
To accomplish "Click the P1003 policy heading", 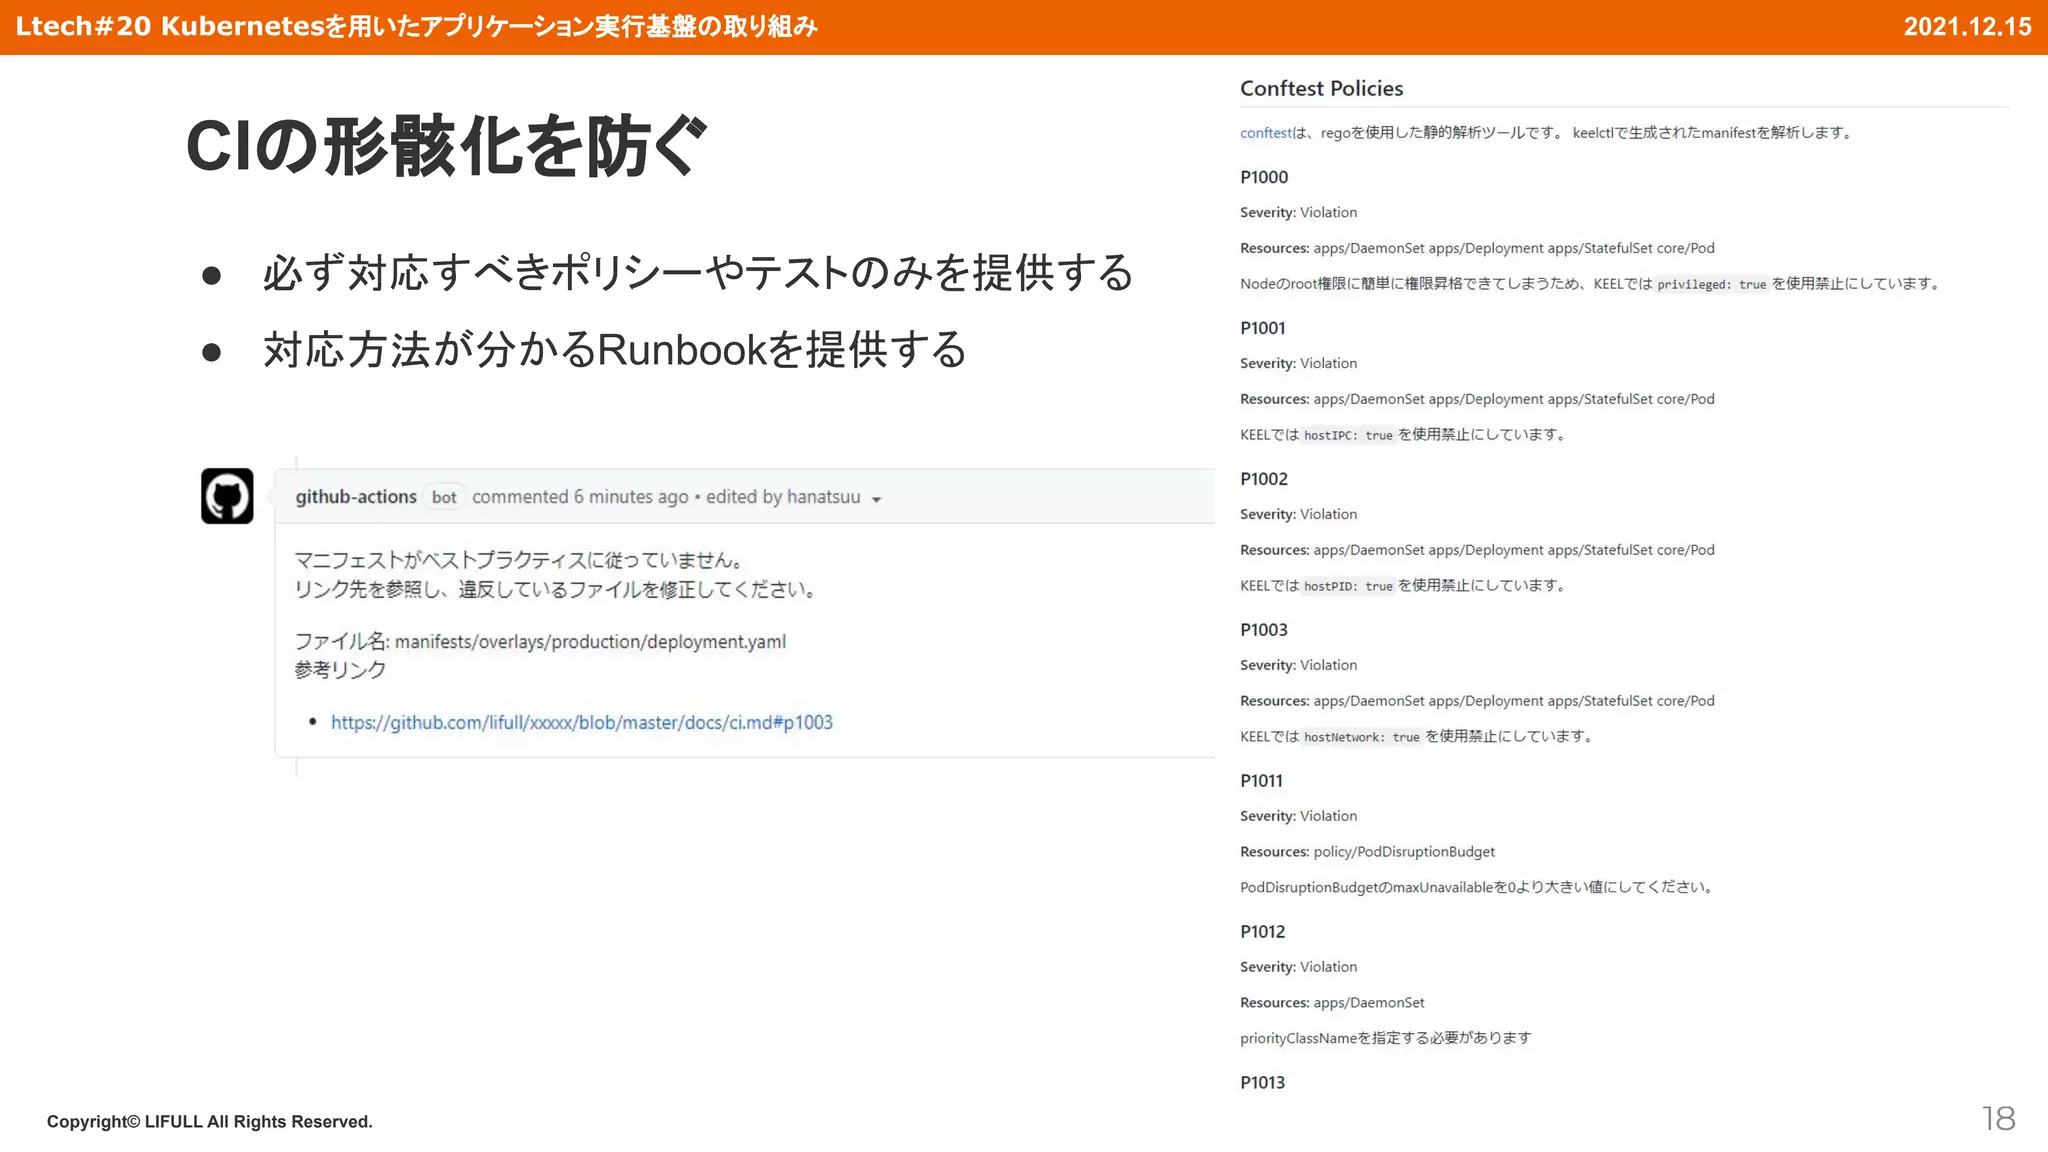I will [1264, 630].
